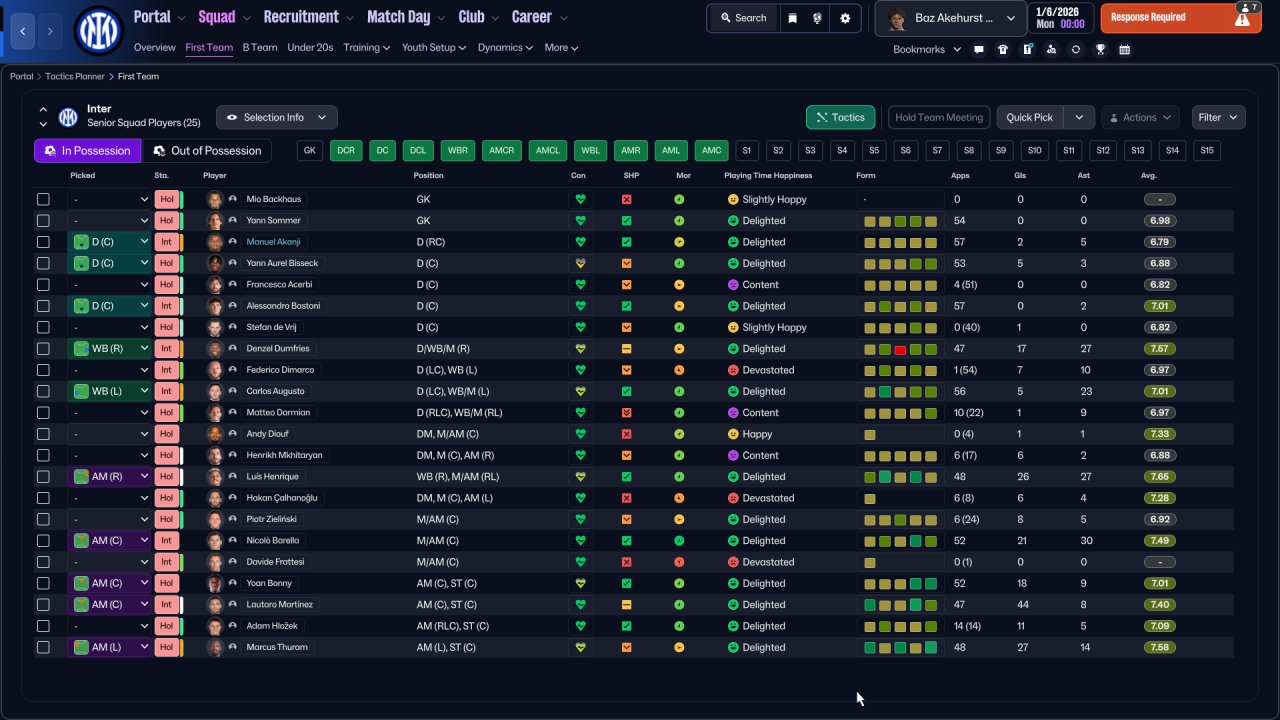Expand the Selection Info dropdown
Image resolution: width=1280 pixels, height=720 pixels.
pyautogui.click(x=277, y=117)
